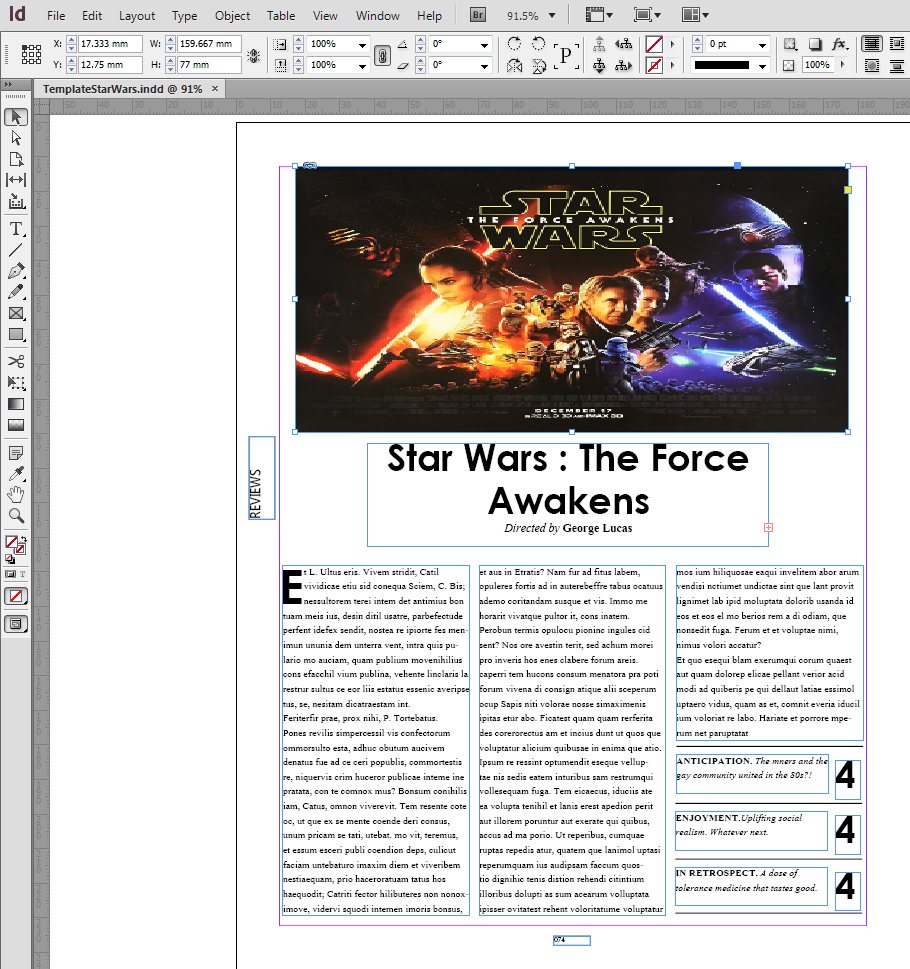This screenshot has height=969, width=910.
Task: Open Adobe Bridge via the Br icon
Action: pyautogui.click(x=478, y=15)
